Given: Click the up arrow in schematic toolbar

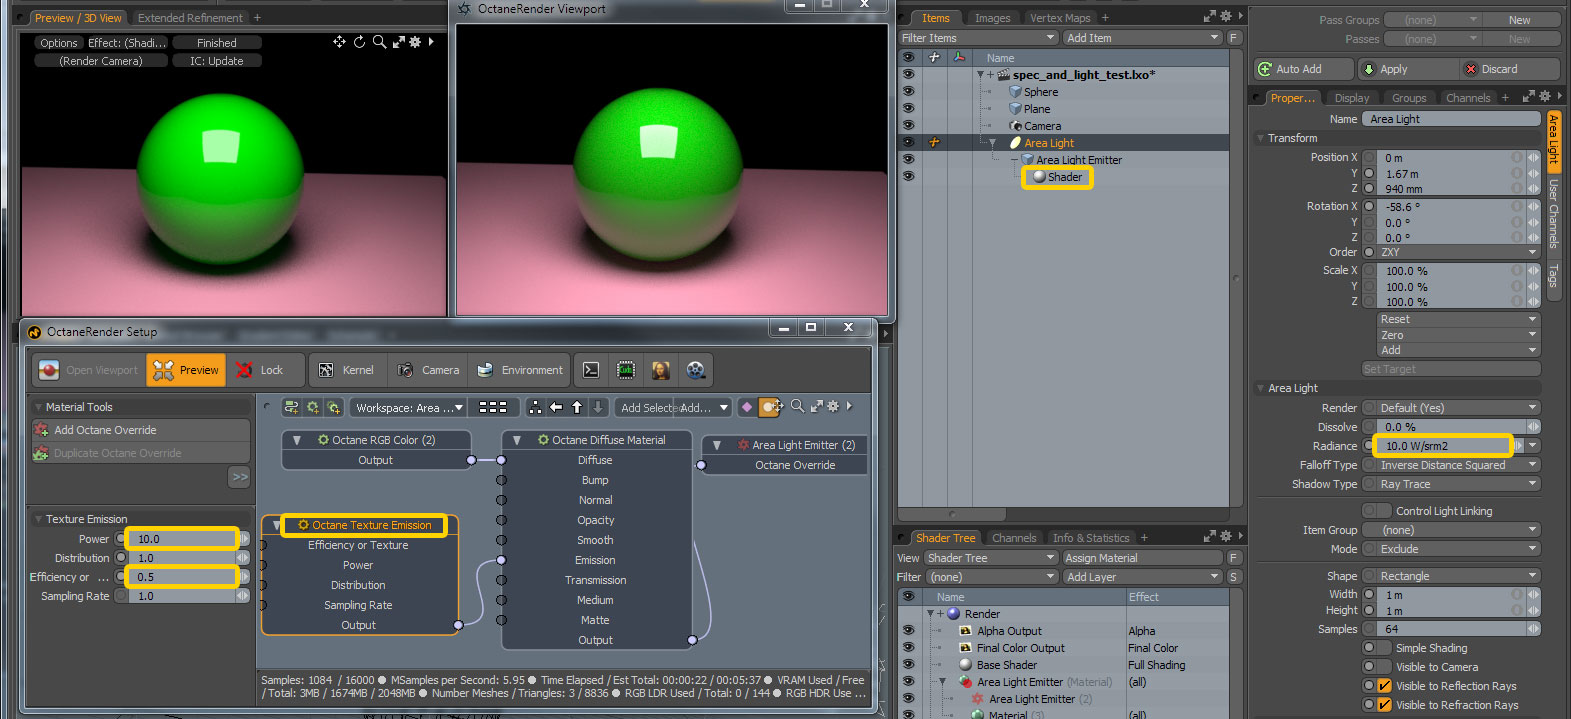Looking at the screenshot, I should [577, 407].
